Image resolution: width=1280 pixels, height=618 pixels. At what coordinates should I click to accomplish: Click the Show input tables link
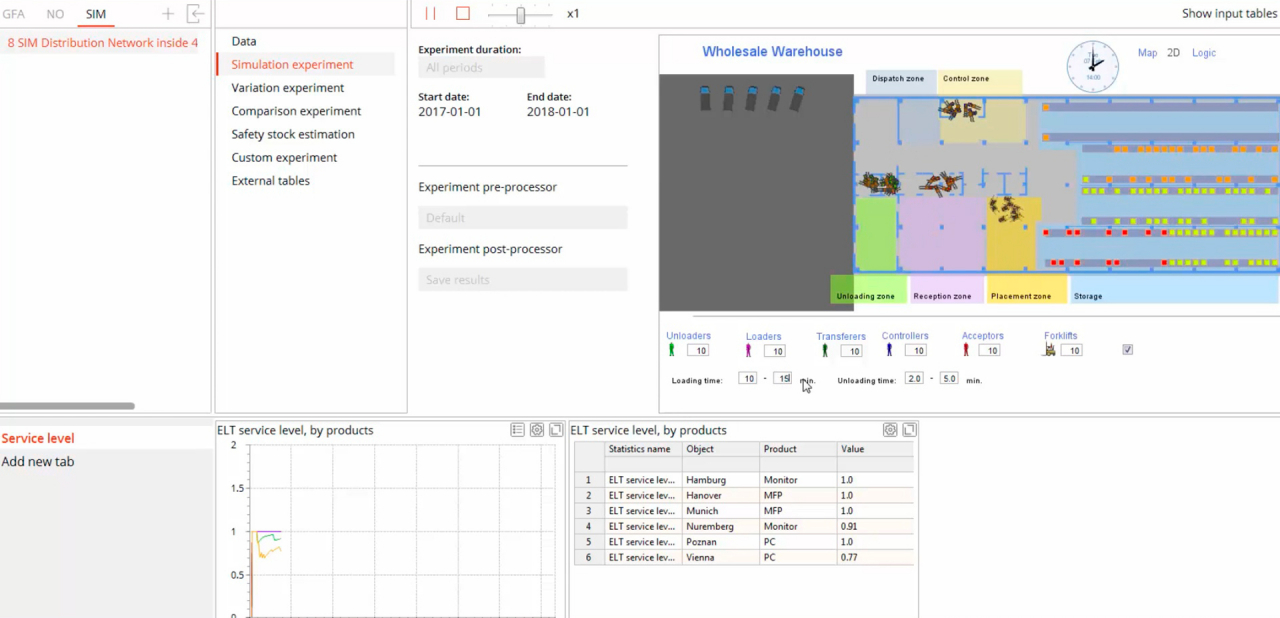pyautogui.click(x=1229, y=14)
